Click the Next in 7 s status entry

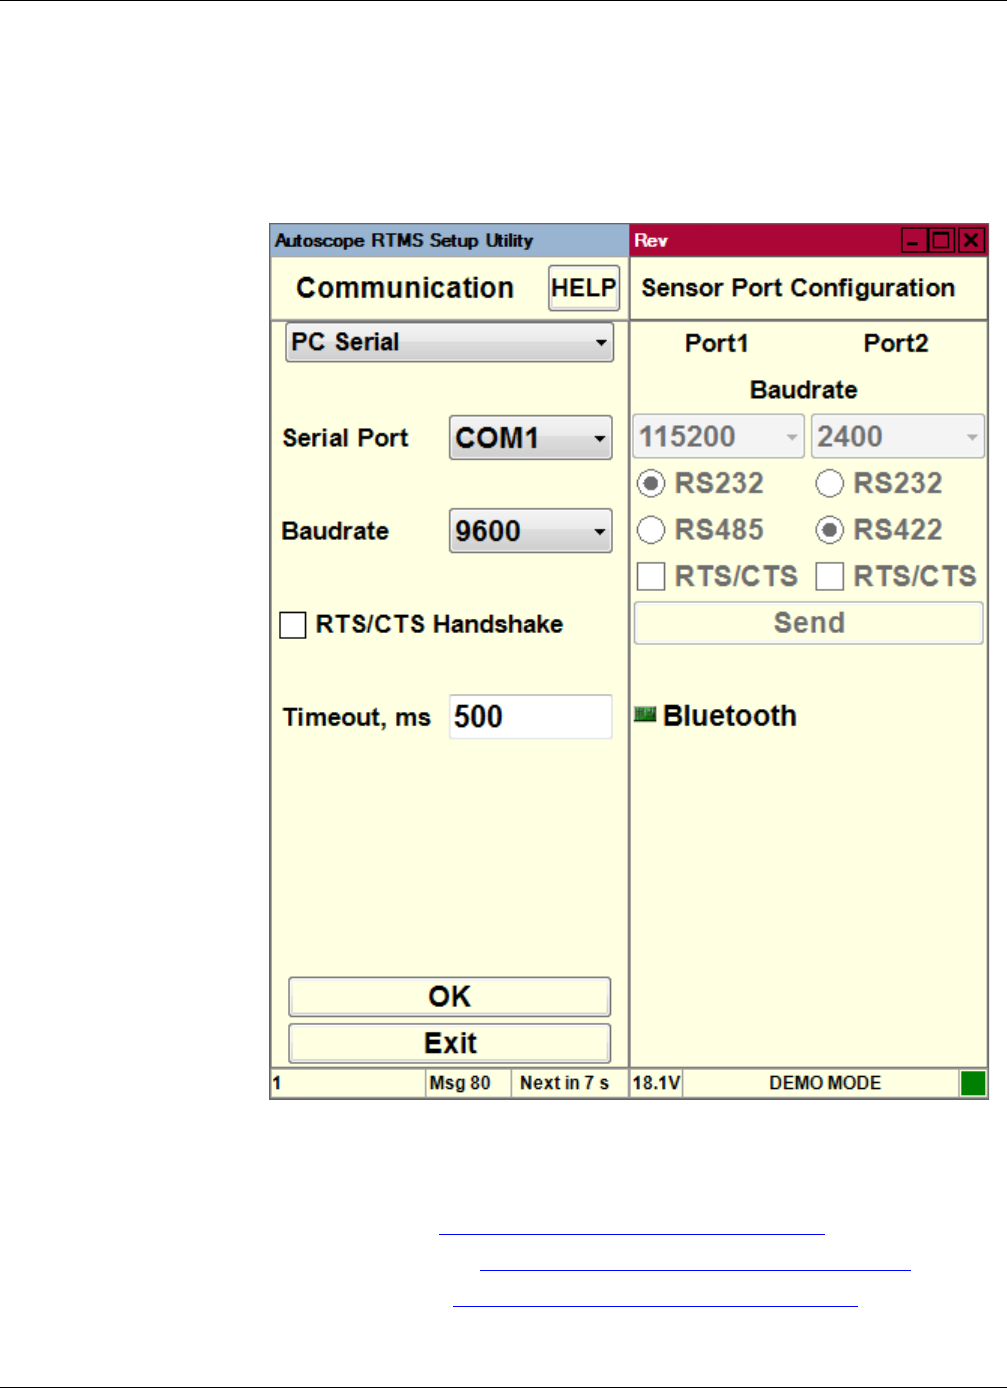pos(569,1083)
